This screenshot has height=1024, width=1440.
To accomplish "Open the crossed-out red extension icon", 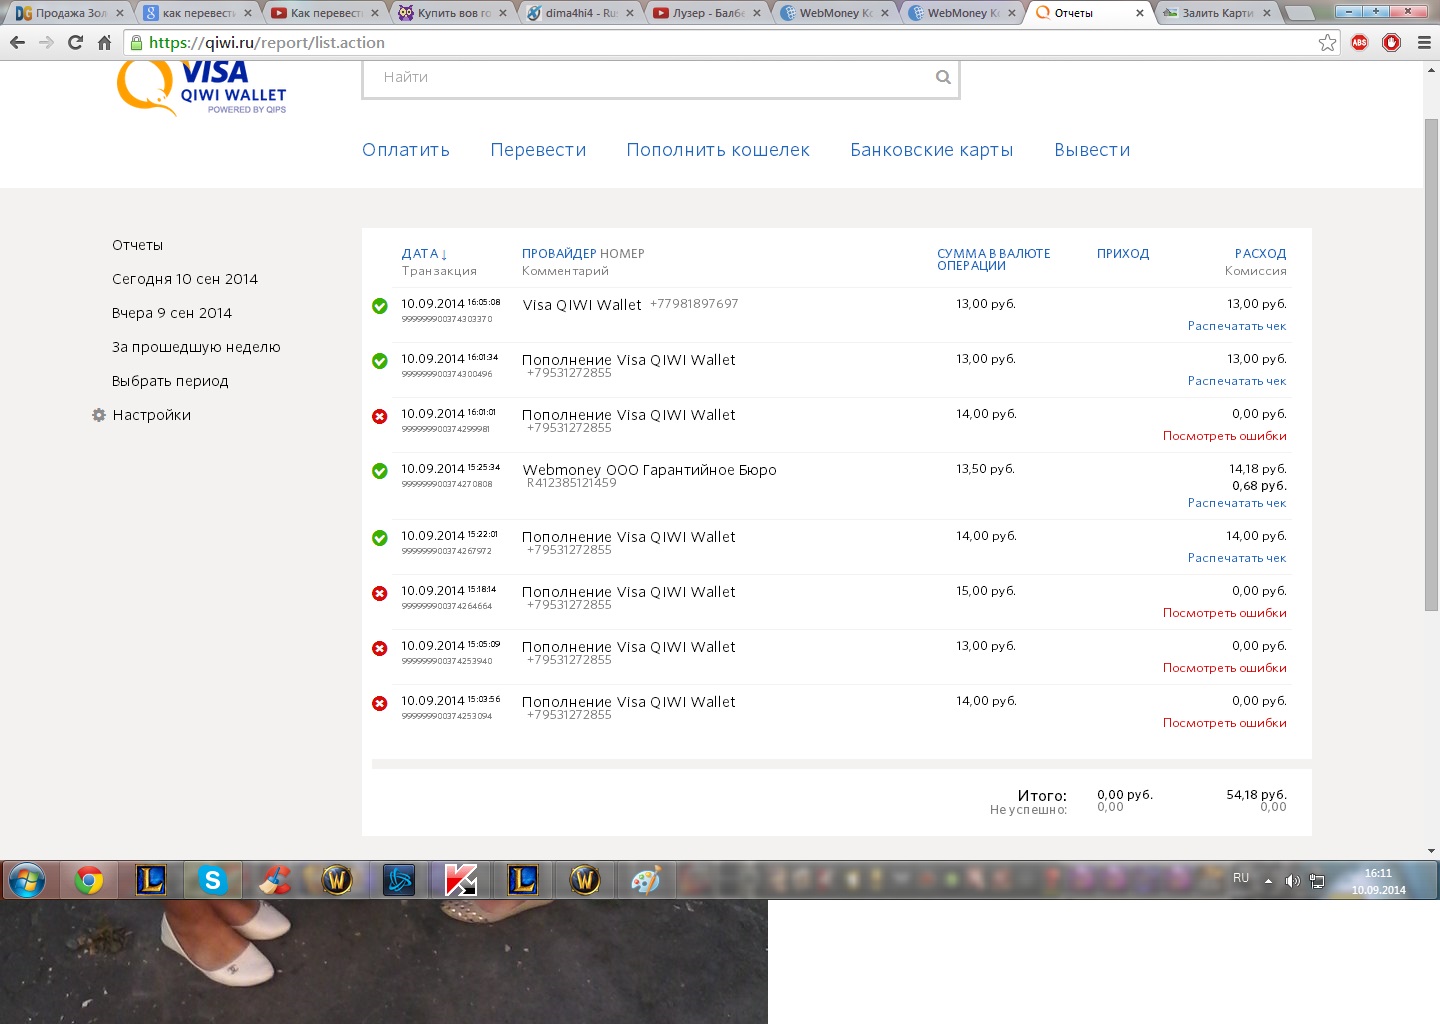I will coord(1391,43).
